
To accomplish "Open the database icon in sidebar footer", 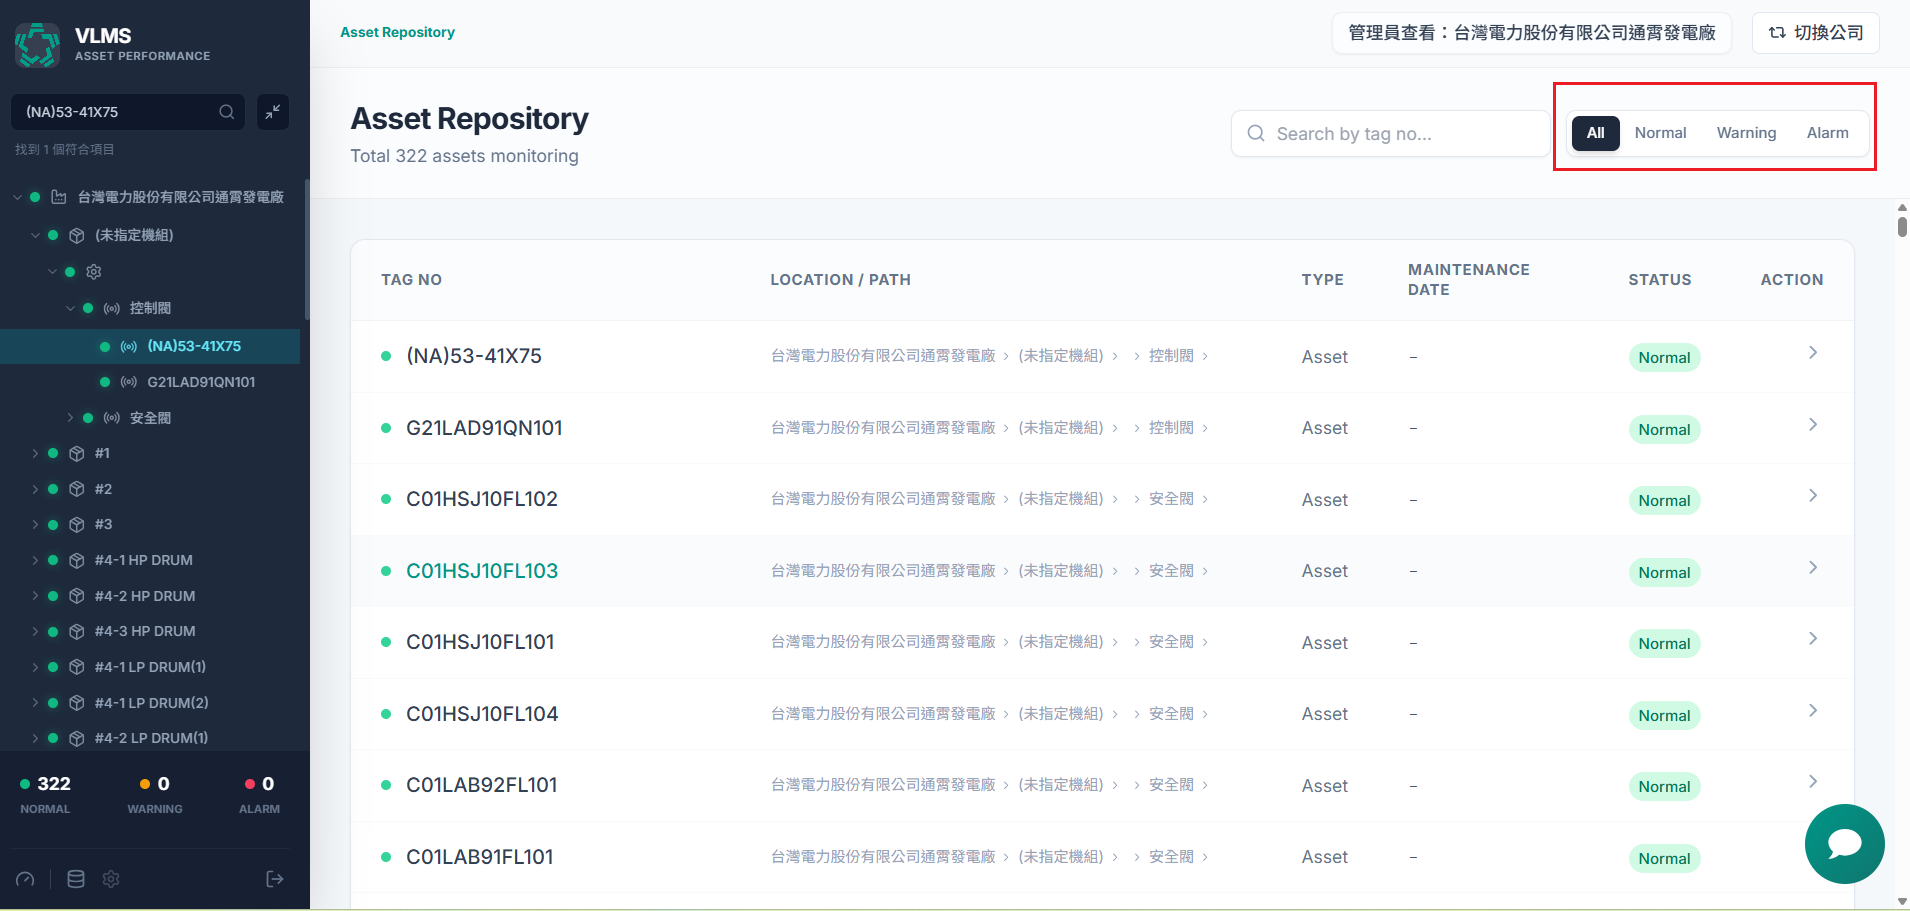I will click(76, 879).
